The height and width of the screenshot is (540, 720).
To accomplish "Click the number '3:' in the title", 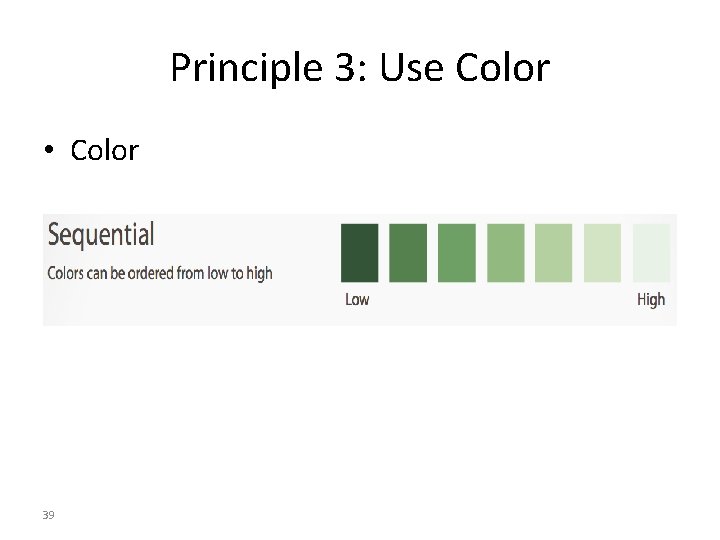I will [x=339, y=69].
